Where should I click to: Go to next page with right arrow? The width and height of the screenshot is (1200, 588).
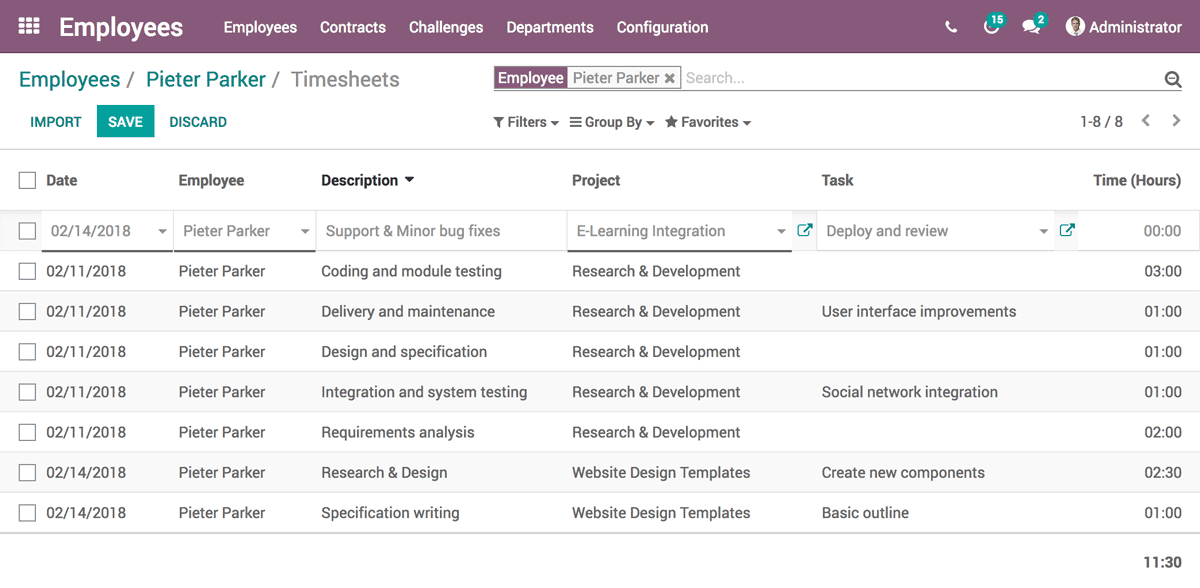click(x=1176, y=120)
